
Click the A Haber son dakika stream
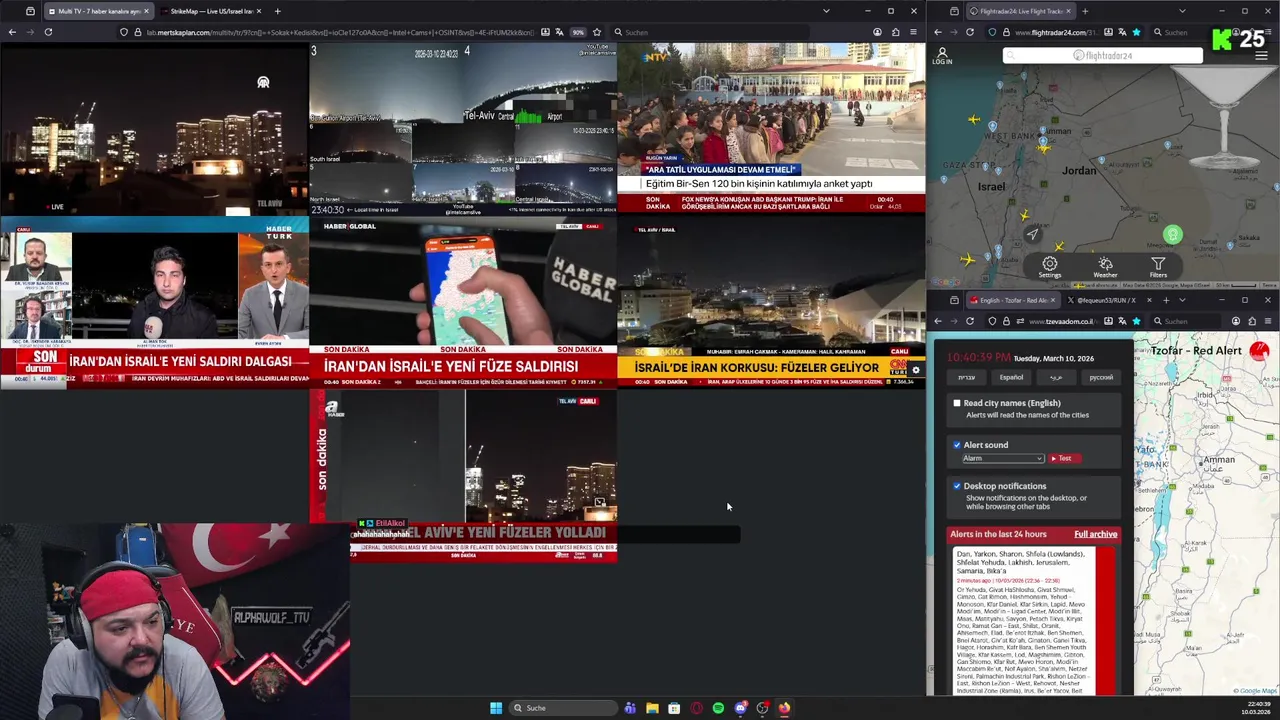click(463, 476)
